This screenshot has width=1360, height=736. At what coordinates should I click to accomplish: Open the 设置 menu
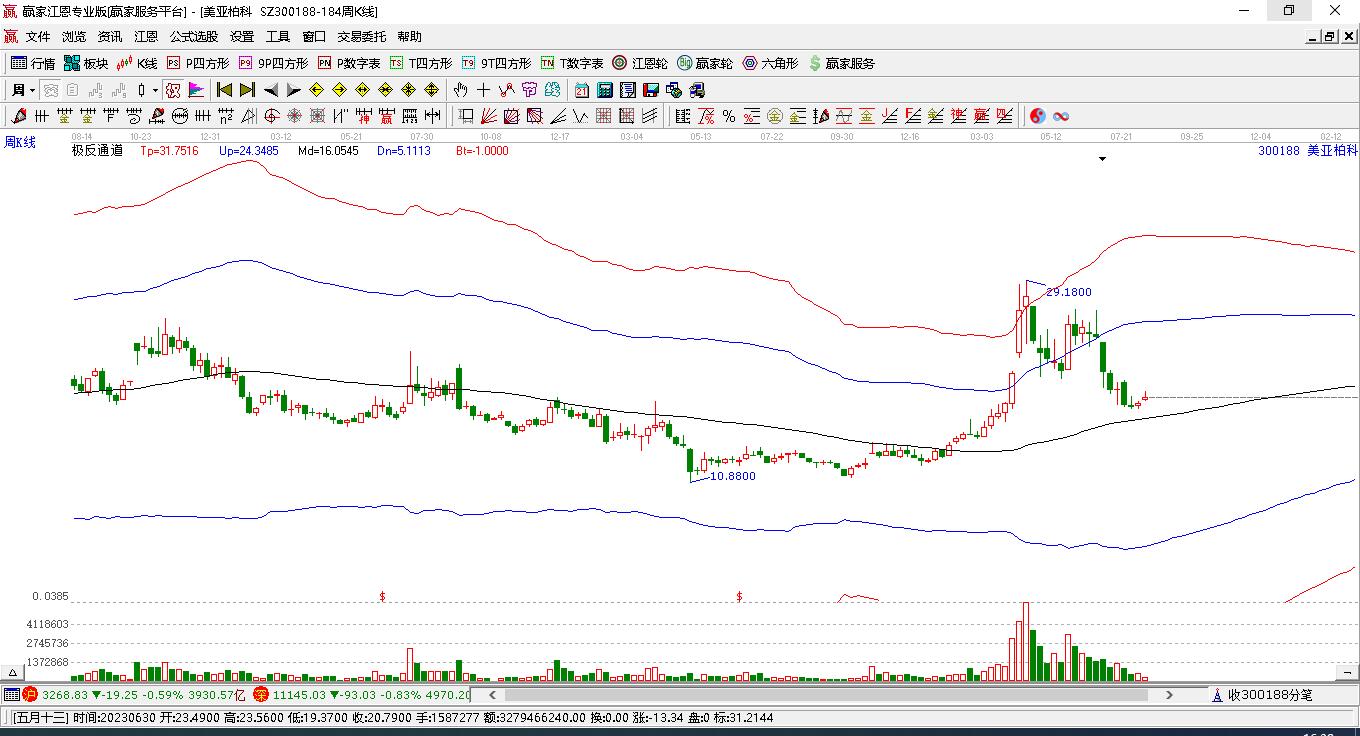pyautogui.click(x=242, y=37)
